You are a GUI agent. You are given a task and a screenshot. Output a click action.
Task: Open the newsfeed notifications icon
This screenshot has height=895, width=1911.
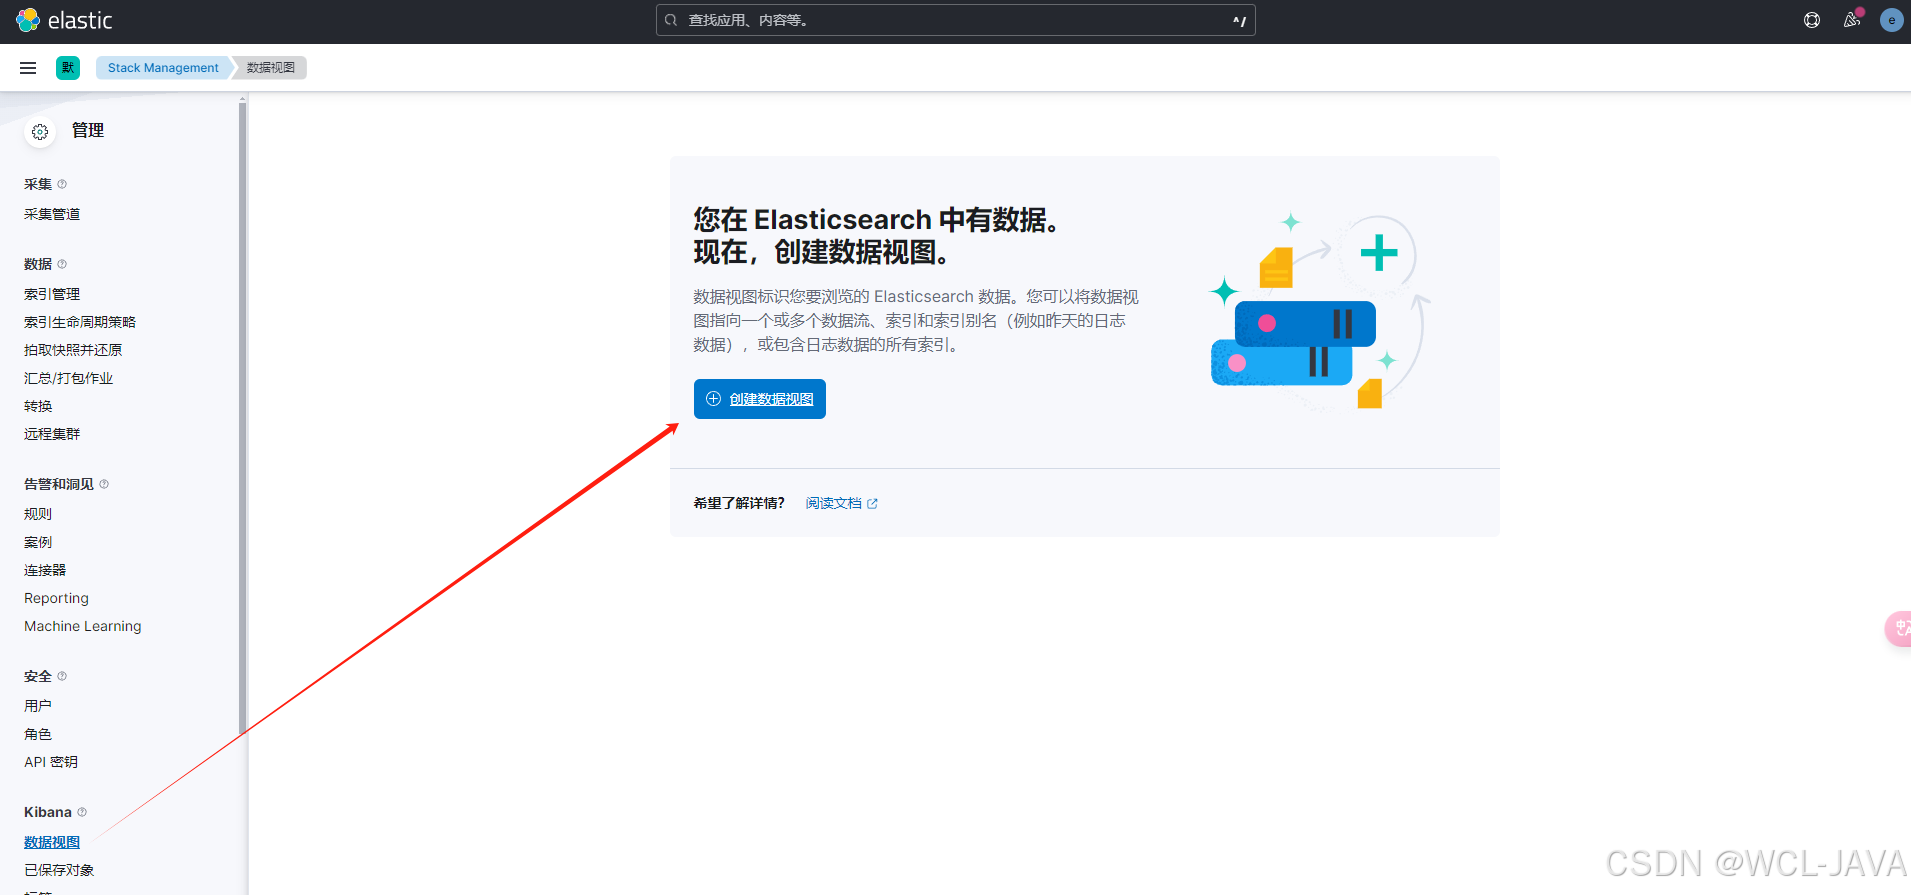click(x=1852, y=19)
